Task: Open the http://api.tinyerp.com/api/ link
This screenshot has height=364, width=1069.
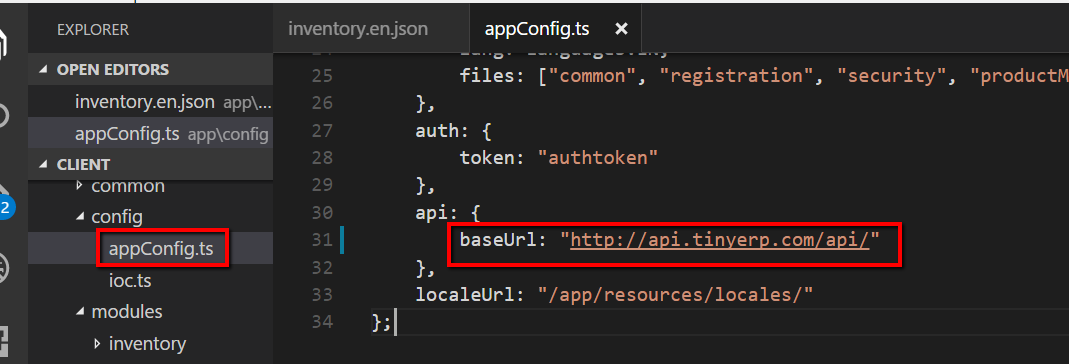Action: [x=720, y=240]
